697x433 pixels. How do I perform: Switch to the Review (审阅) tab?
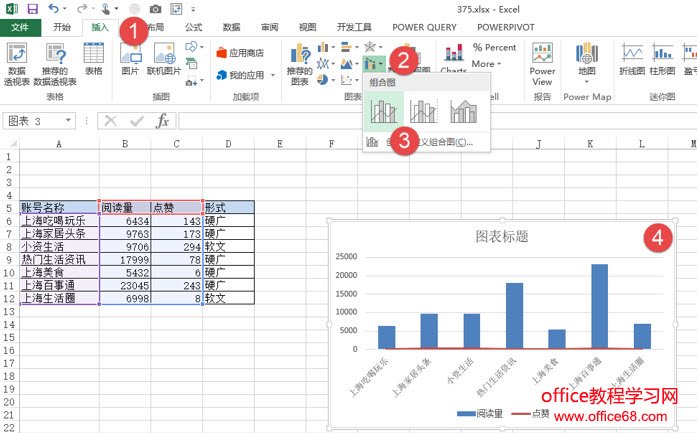click(x=269, y=27)
